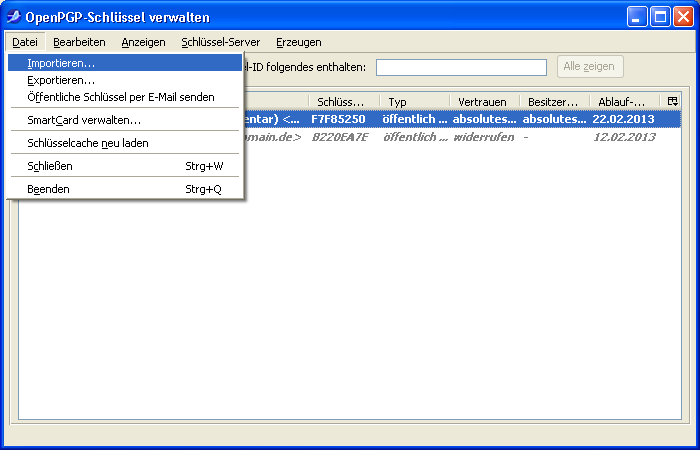The image size is (700, 450).
Task: Click the expiry date 12.02.2013
Action: [x=624, y=137]
